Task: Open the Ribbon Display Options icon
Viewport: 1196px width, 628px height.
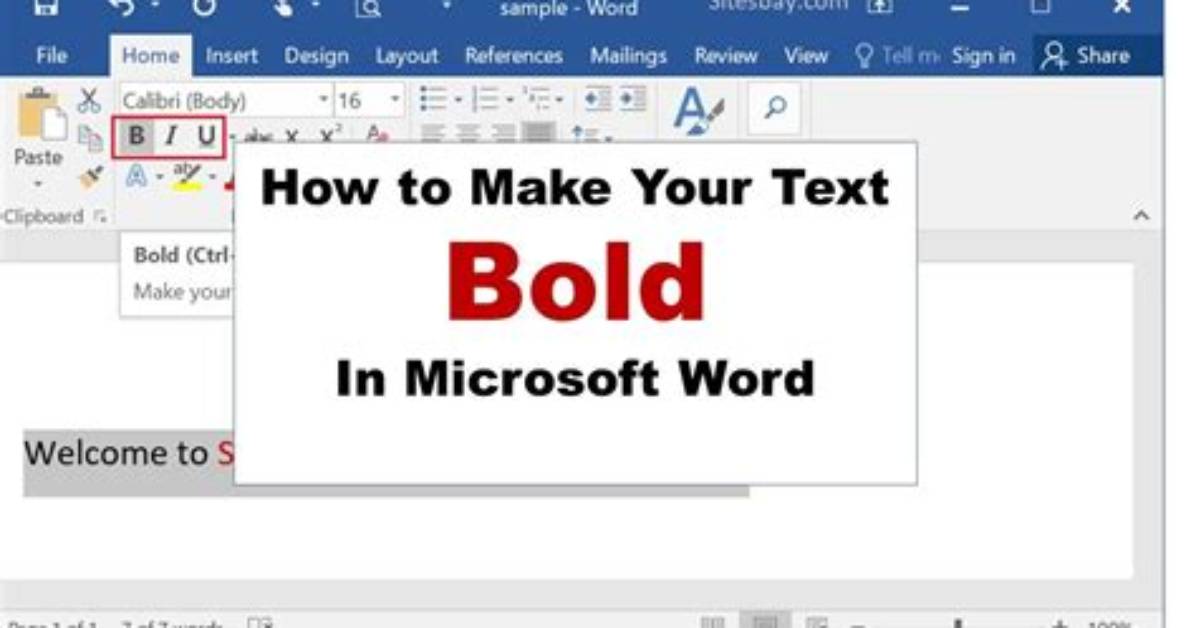Action: click(879, 7)
